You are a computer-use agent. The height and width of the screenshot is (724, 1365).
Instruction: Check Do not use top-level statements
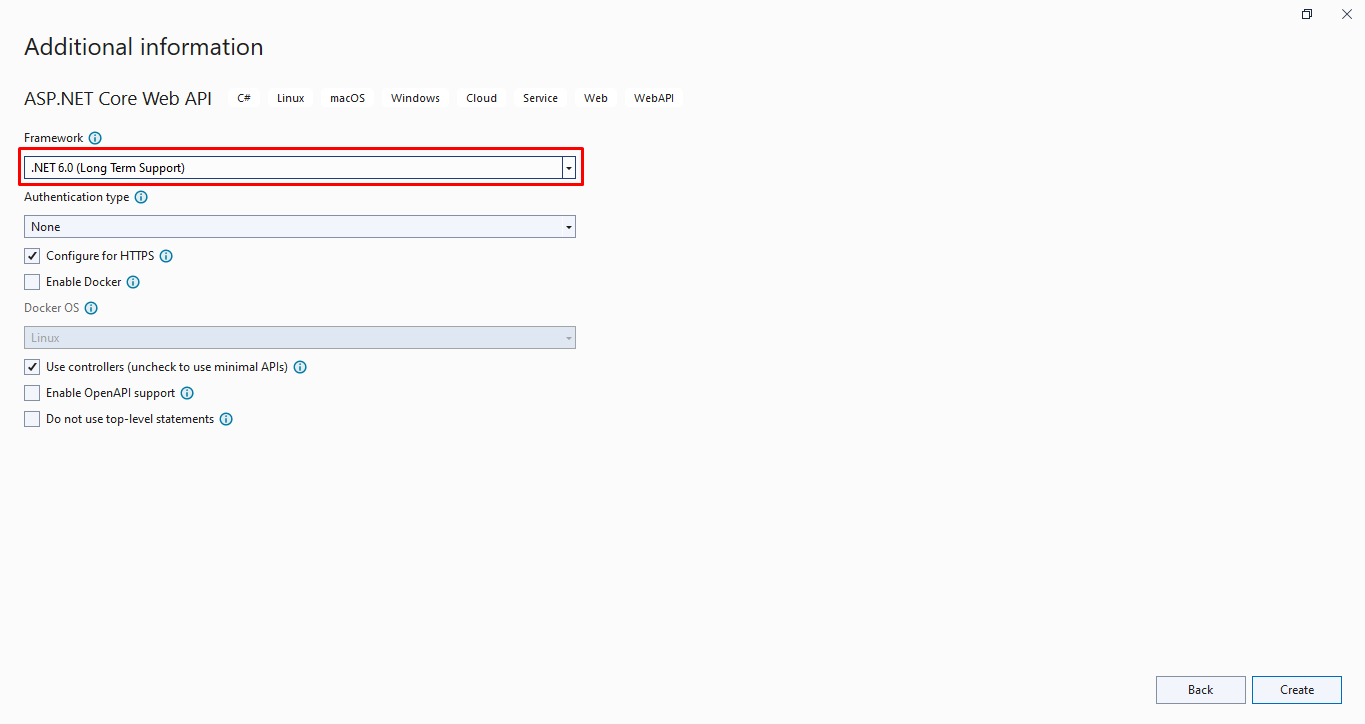32,419
